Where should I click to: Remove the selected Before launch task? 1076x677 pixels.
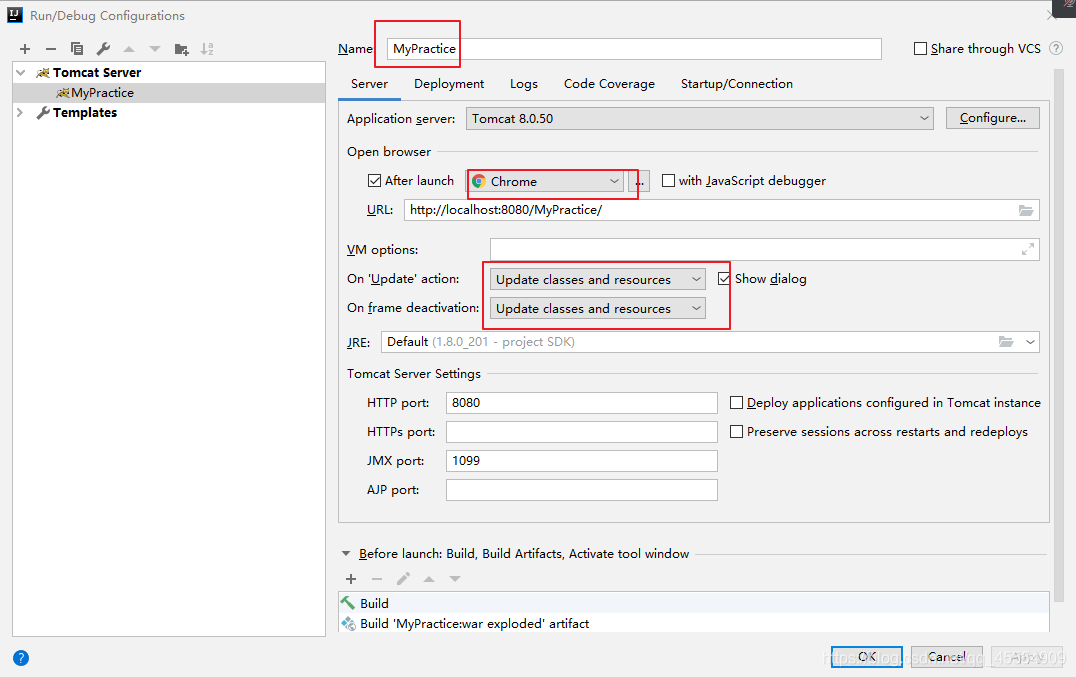[x=377, y=579]
